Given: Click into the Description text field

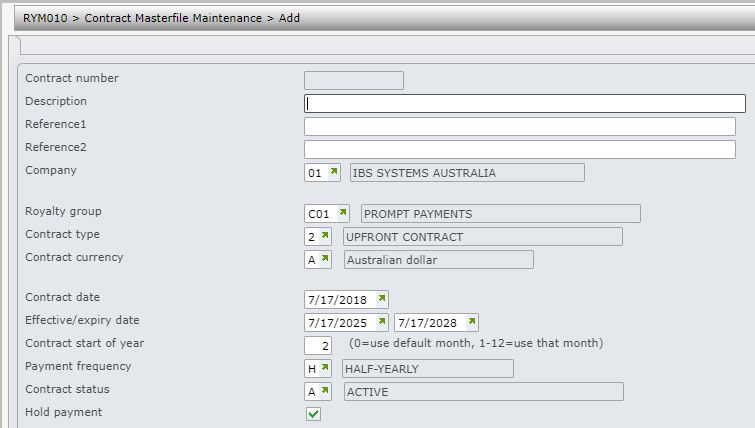Looking at the screenshot, I should (525, 104).
